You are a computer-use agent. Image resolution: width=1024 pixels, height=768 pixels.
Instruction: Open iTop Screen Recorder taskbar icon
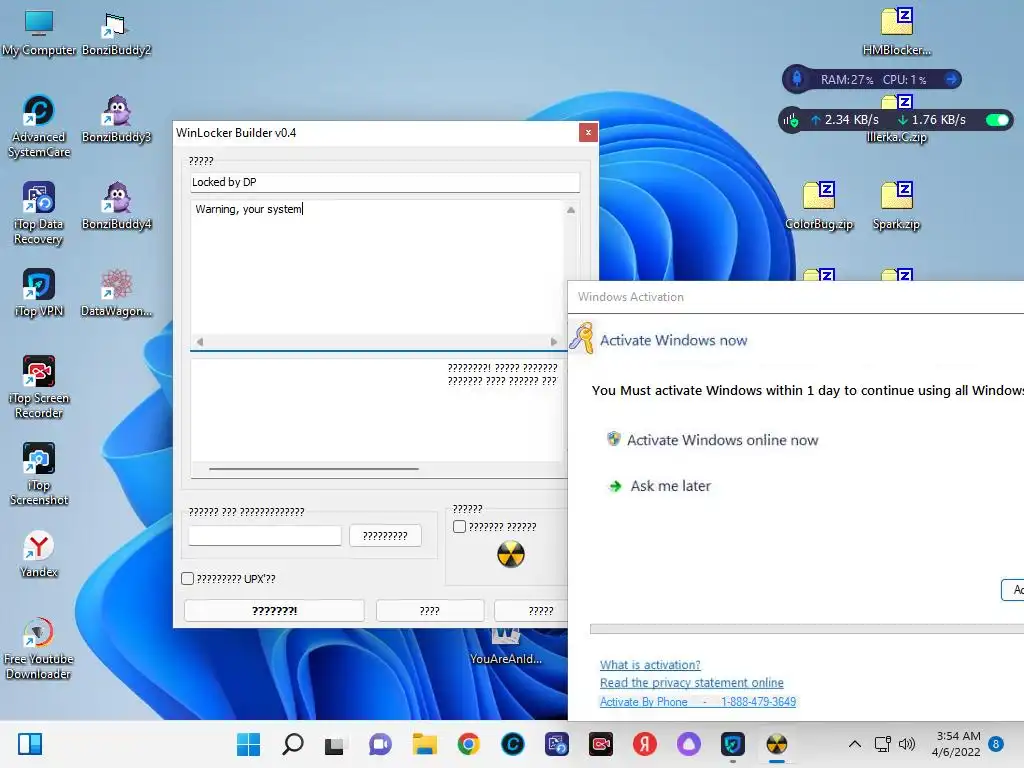(601, 744)
